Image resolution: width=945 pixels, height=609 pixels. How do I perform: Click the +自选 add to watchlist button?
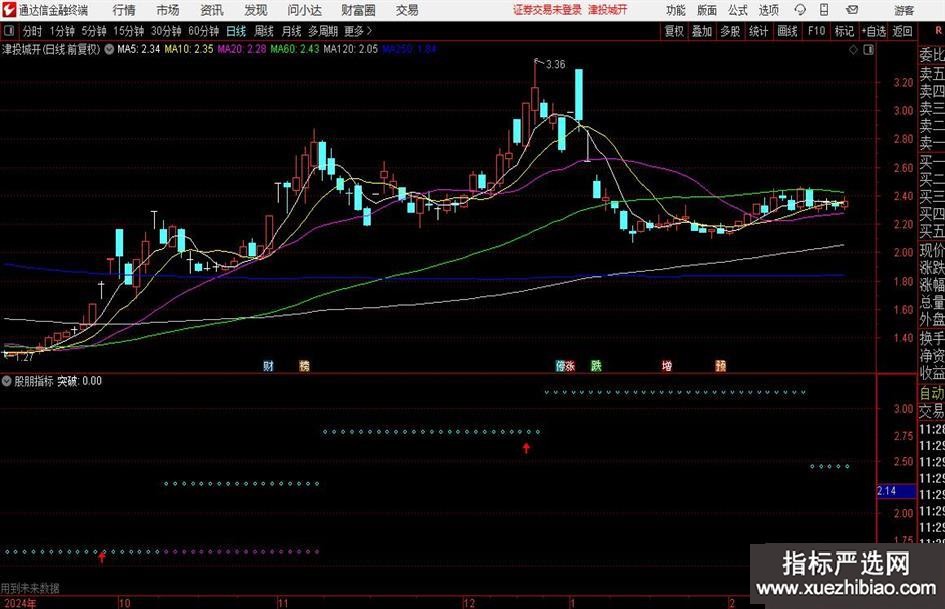click(x=874, y=31)
